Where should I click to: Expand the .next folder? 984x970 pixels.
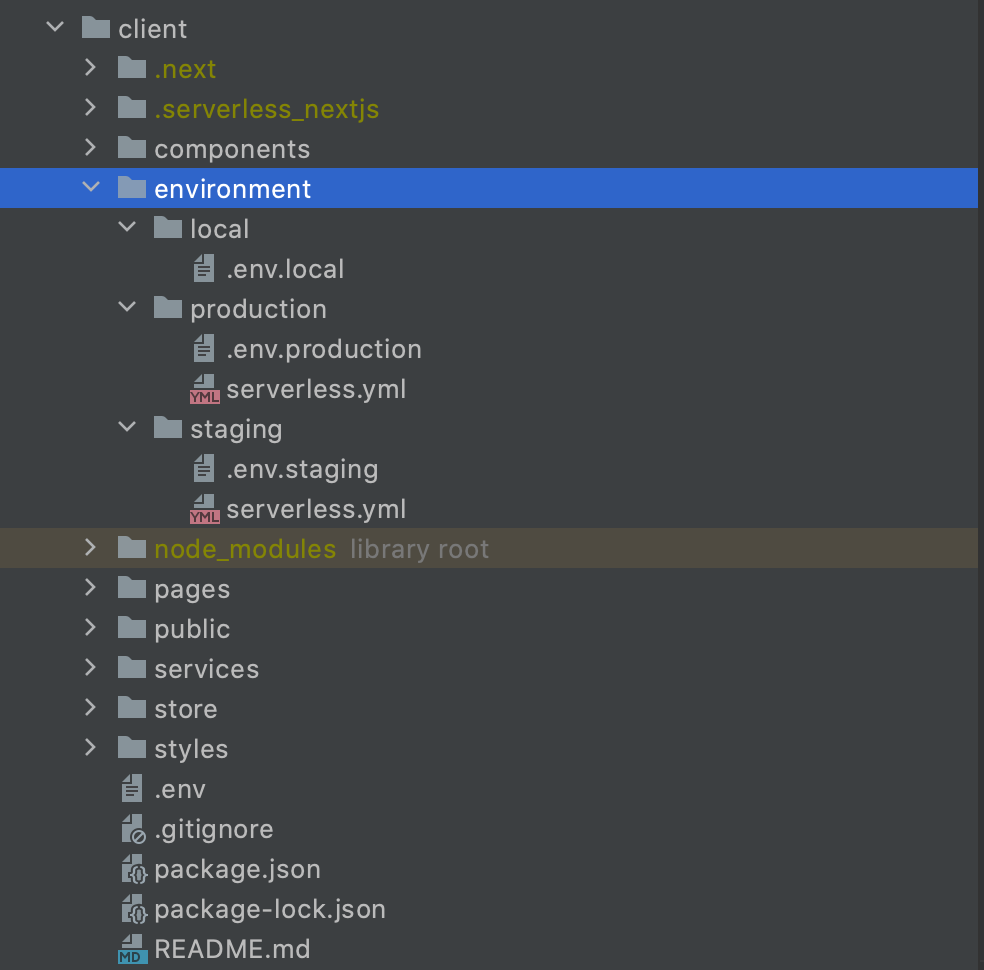[x=91, y=68]
